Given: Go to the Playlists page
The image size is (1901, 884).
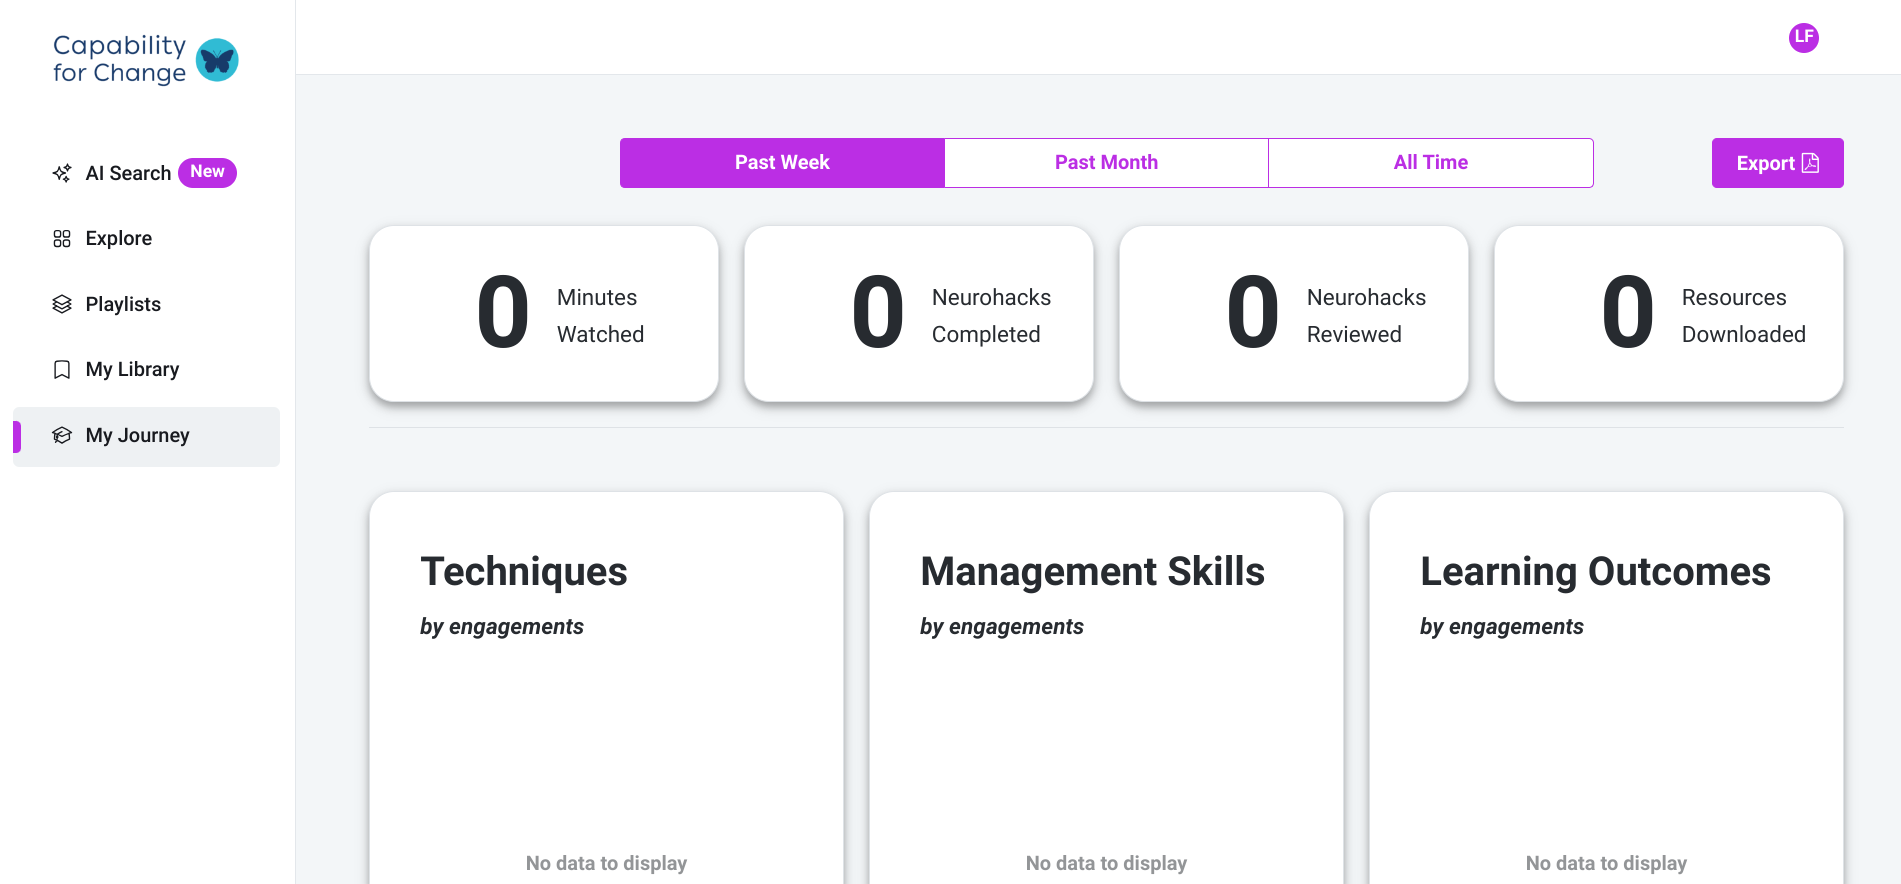Looking at the screenshot, I should coord(123,304).
